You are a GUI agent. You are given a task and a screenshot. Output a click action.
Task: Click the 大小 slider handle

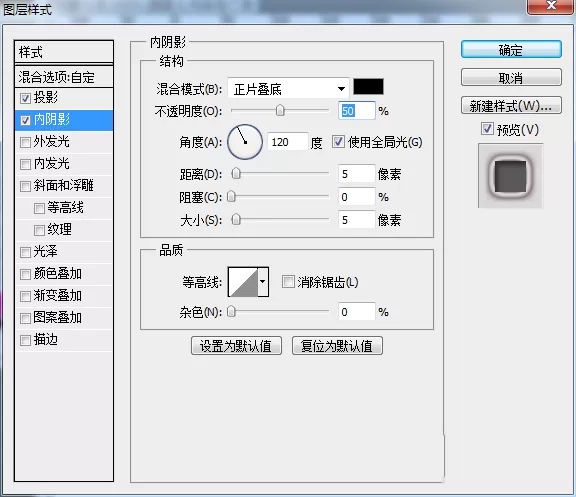pyautogui.click(x=236, y=220)
